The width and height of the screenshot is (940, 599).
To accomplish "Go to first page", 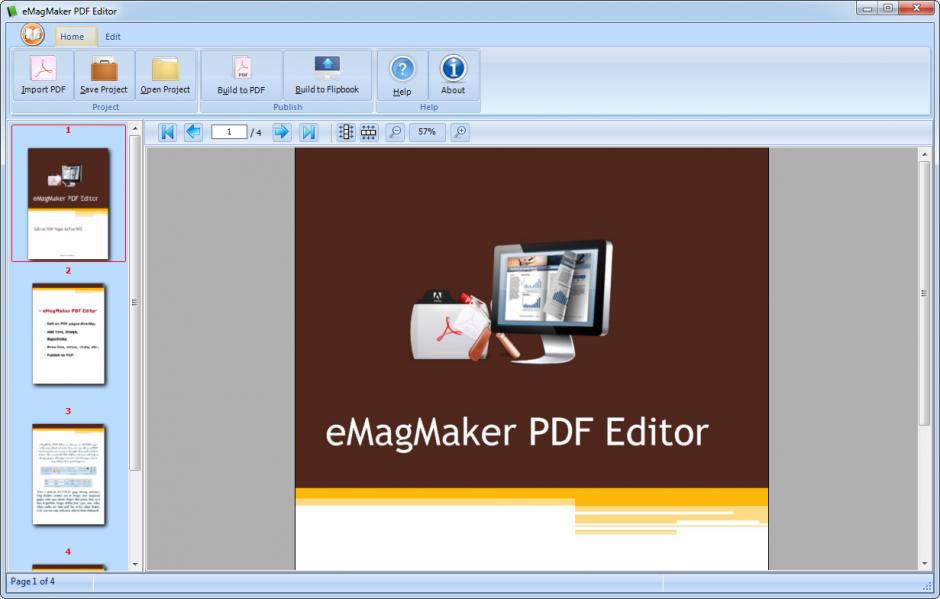I will point(168,132).
